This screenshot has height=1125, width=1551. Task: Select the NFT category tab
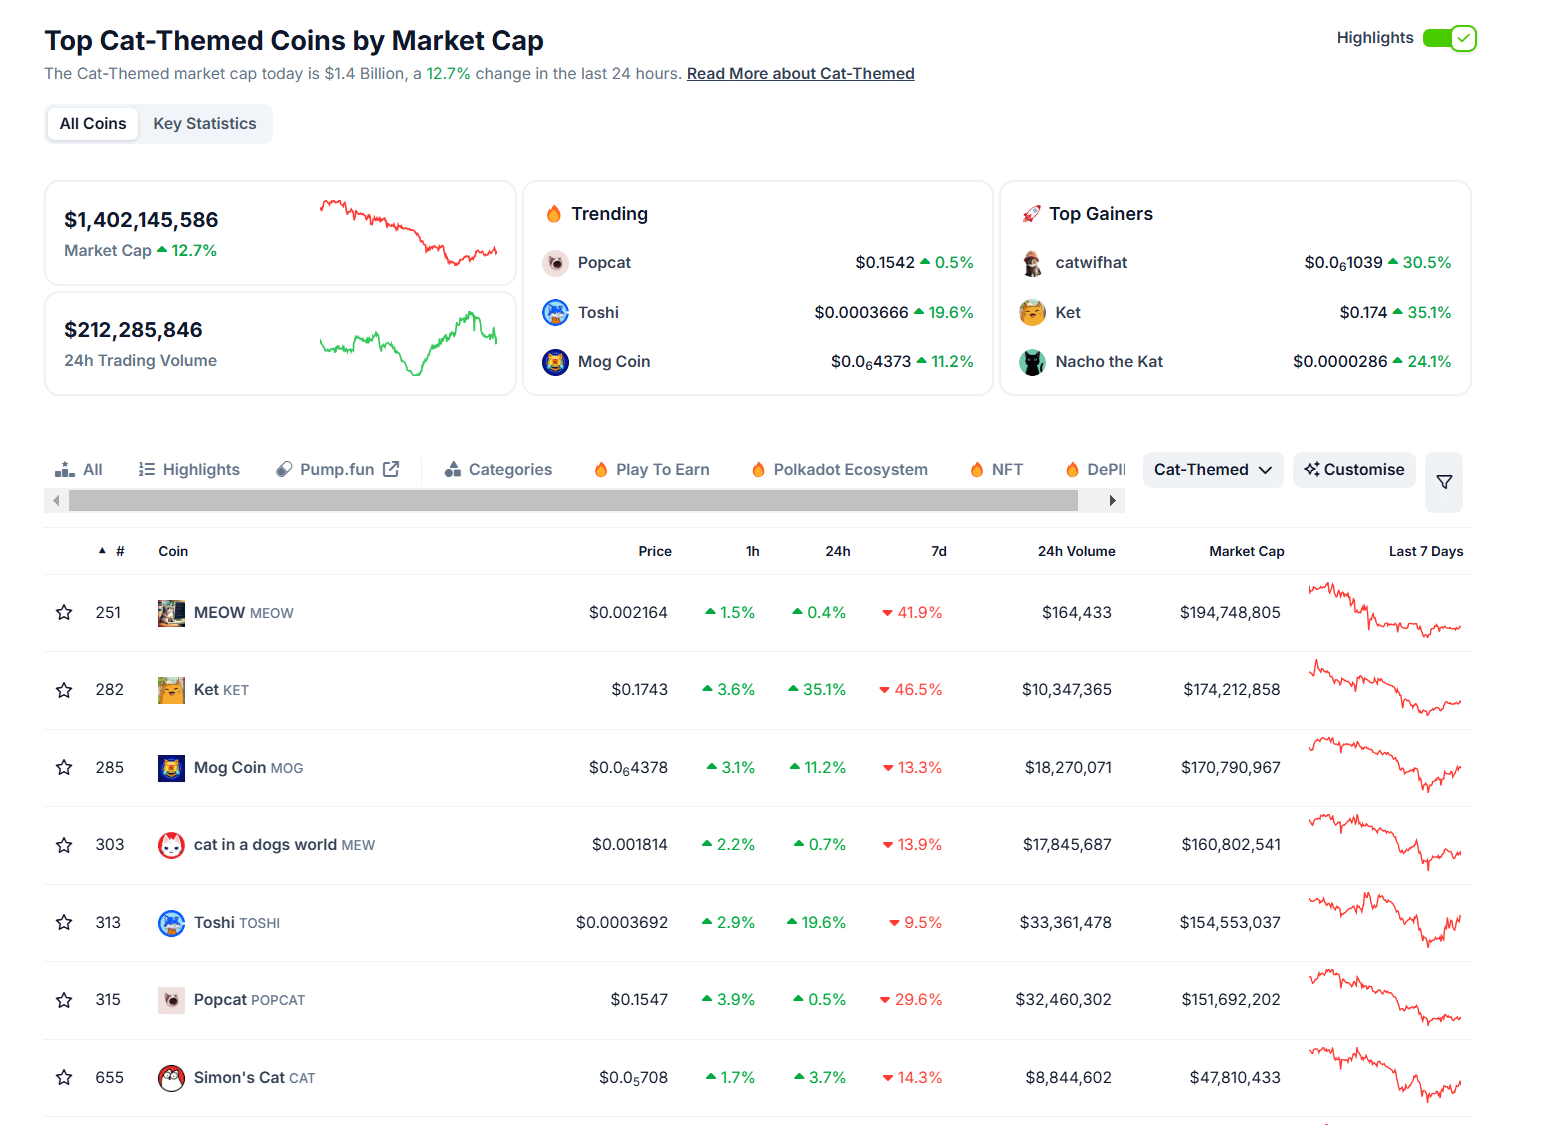[x=996, y=470]
